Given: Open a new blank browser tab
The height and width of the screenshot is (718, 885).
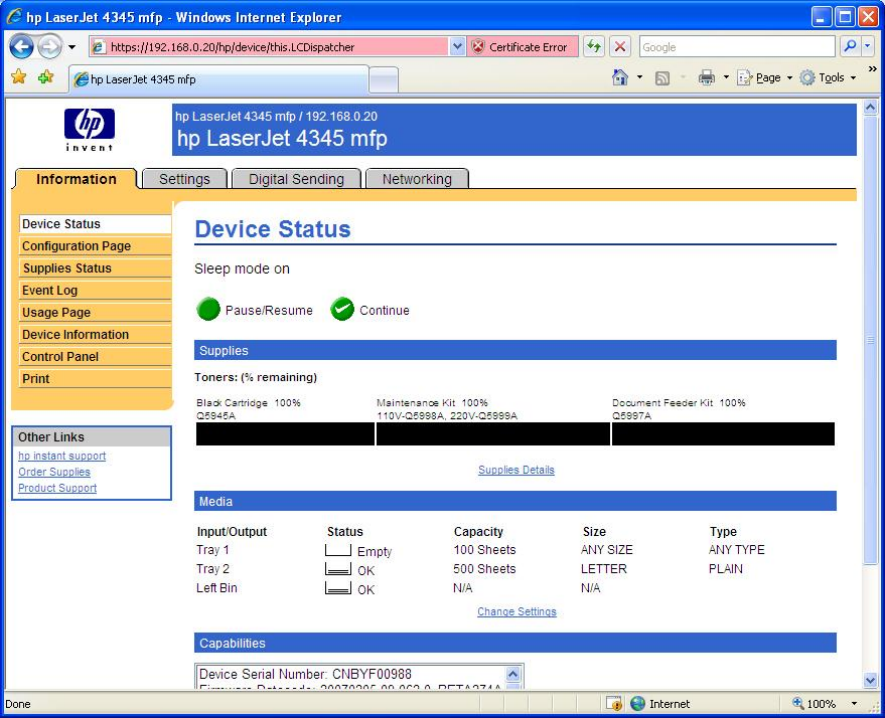Looking at the screenshot, I should coord(384,80).
